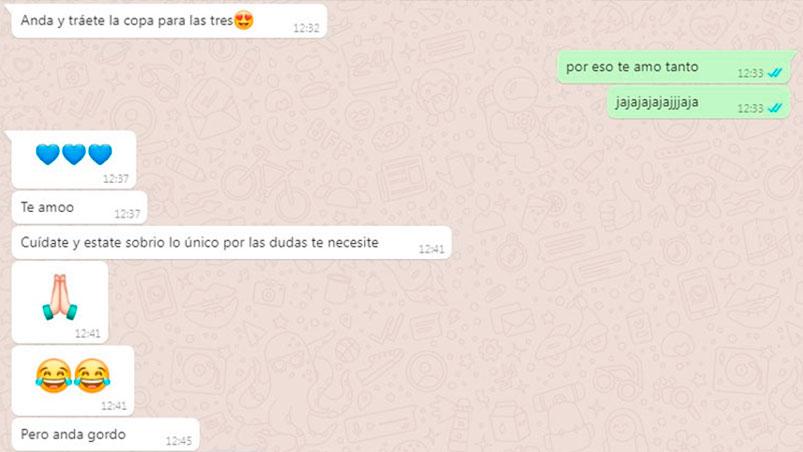Image resolution: width=803 pixels, height=452 pixels.
Task: Select the 'Cuídate y estate sobrio' message
Action: [231, 243]
